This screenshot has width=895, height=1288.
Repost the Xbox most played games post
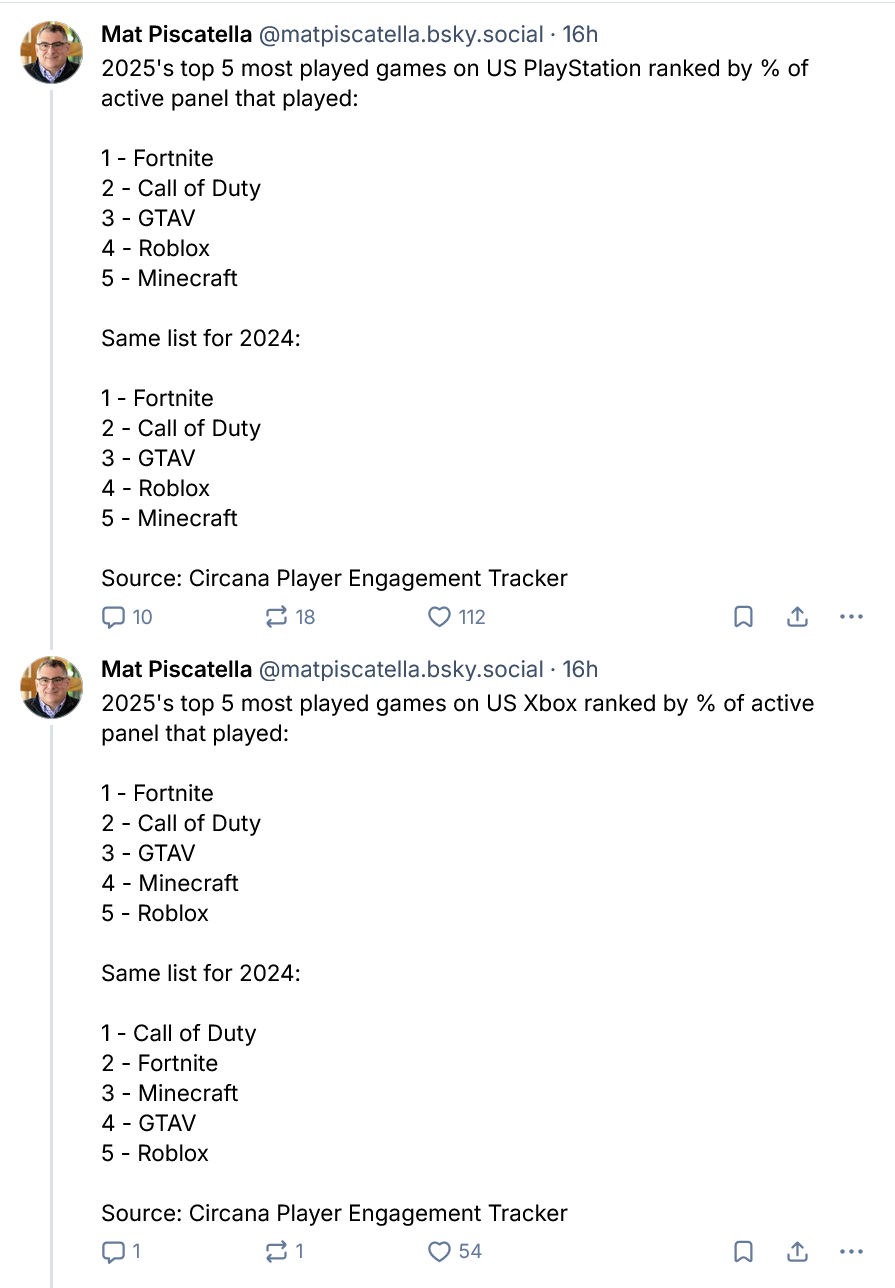277,1251
